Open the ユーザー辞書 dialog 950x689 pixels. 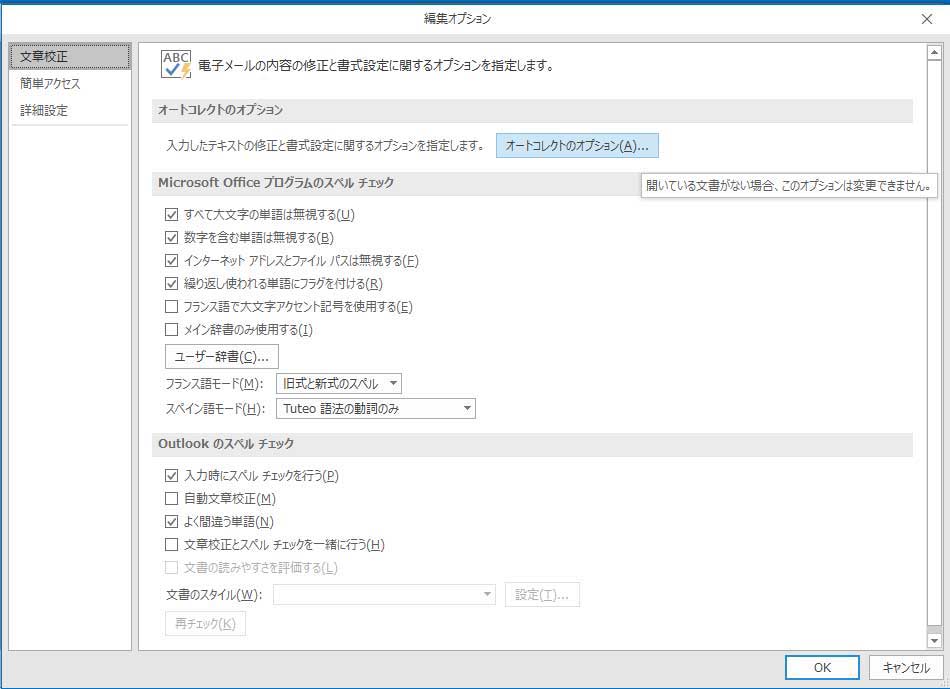221,357
